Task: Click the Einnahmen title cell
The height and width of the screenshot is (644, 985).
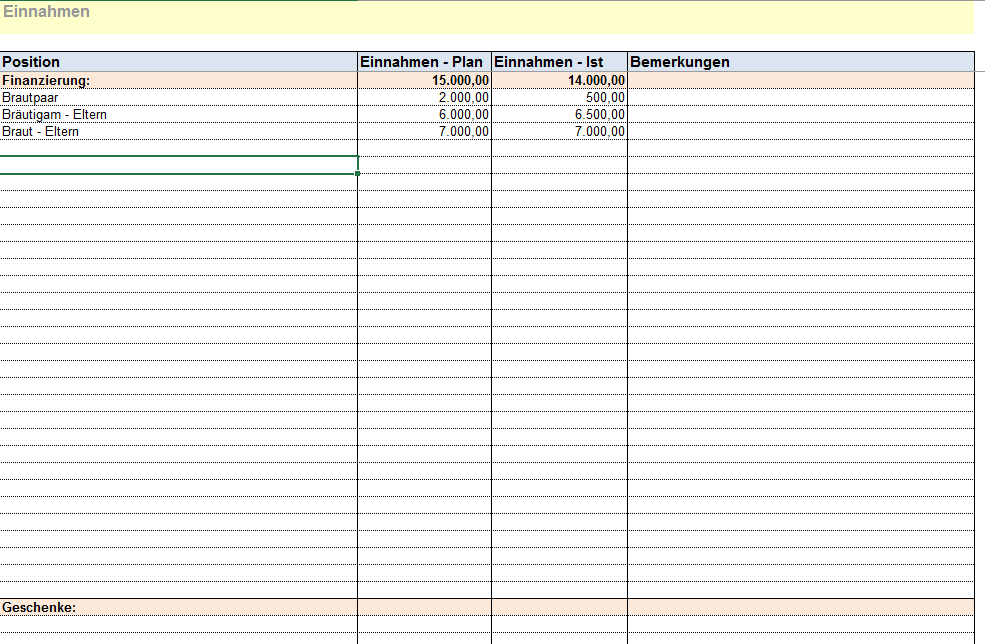Action: click(x=46, y=12)
